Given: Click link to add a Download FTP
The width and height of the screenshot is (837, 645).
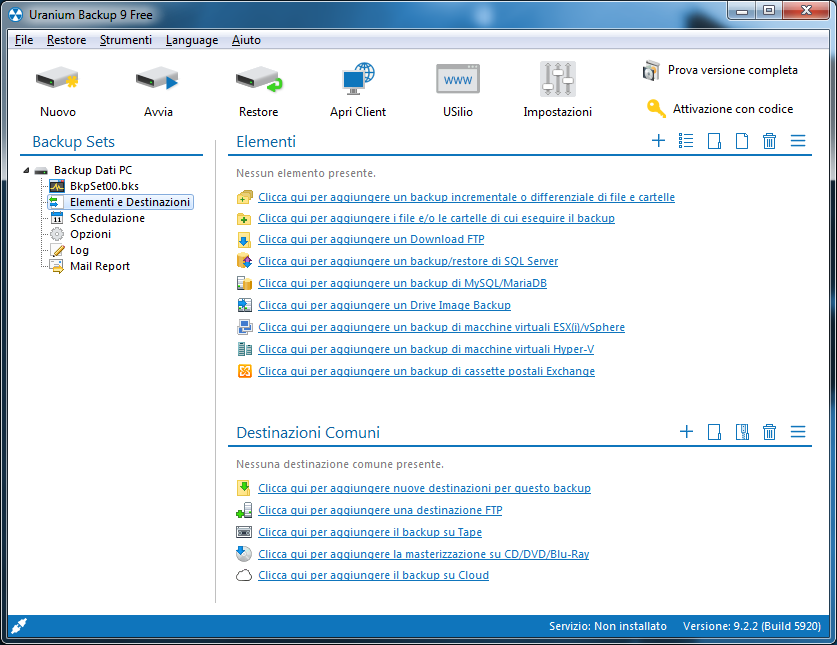Looking at the screenshot, I should point(372,239).
